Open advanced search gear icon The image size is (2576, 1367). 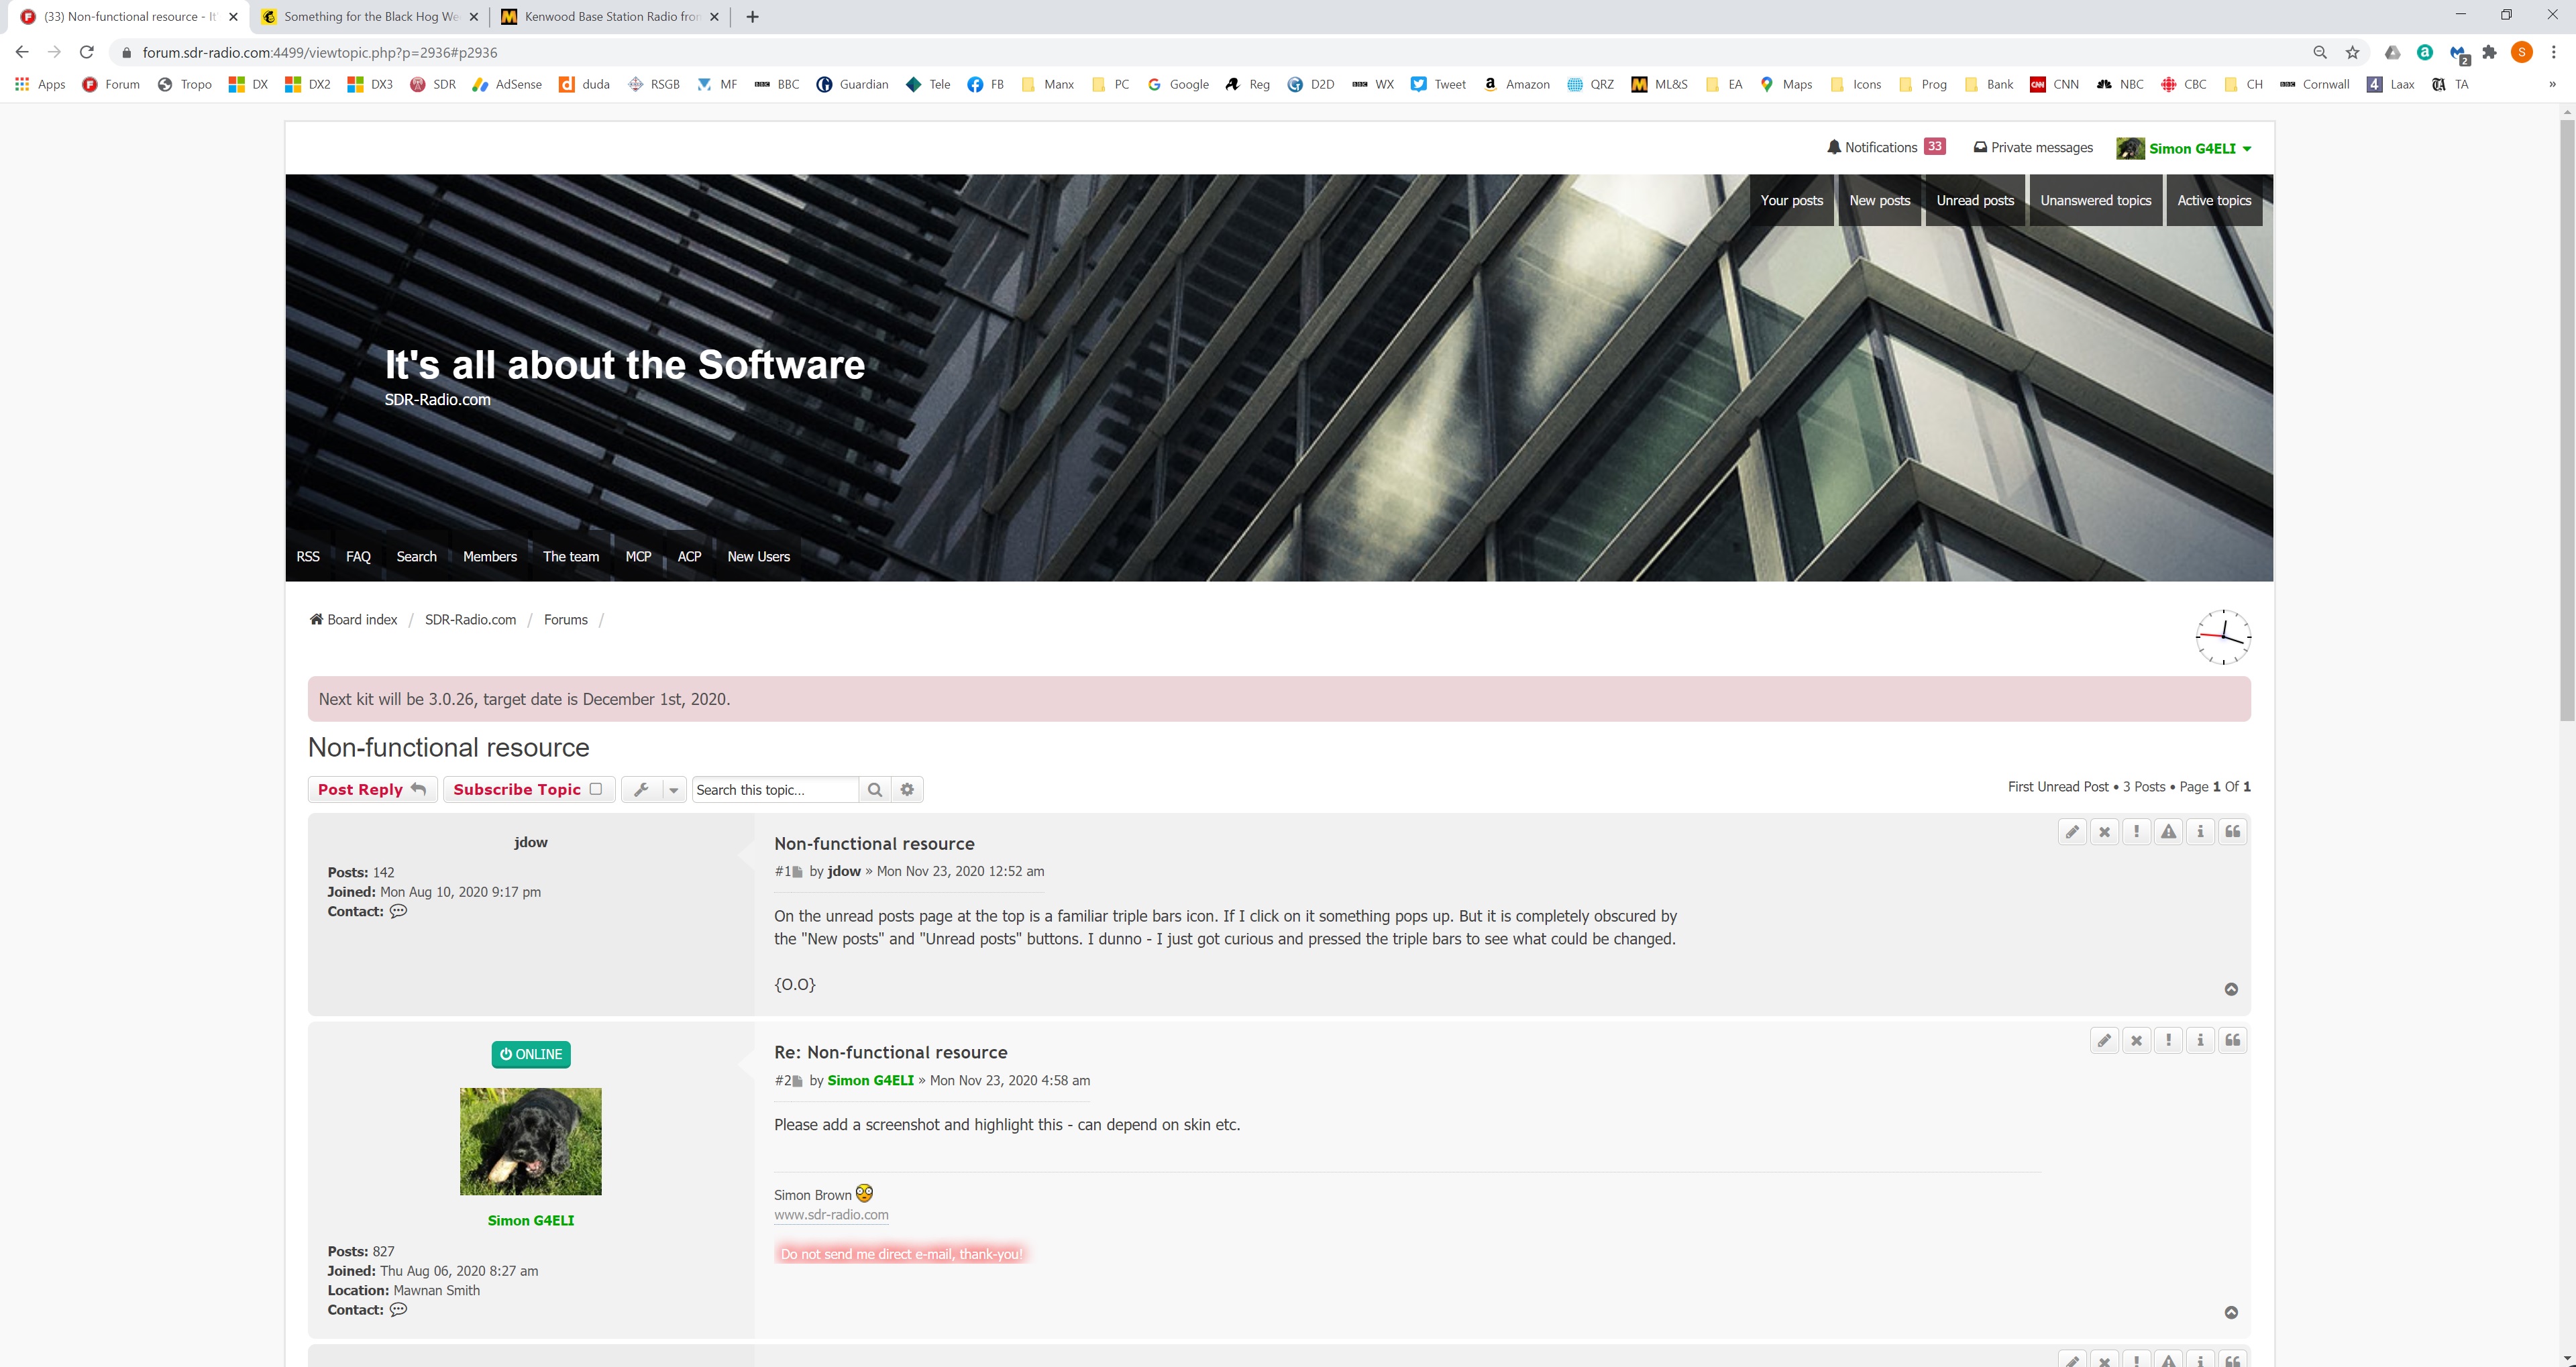907,790
